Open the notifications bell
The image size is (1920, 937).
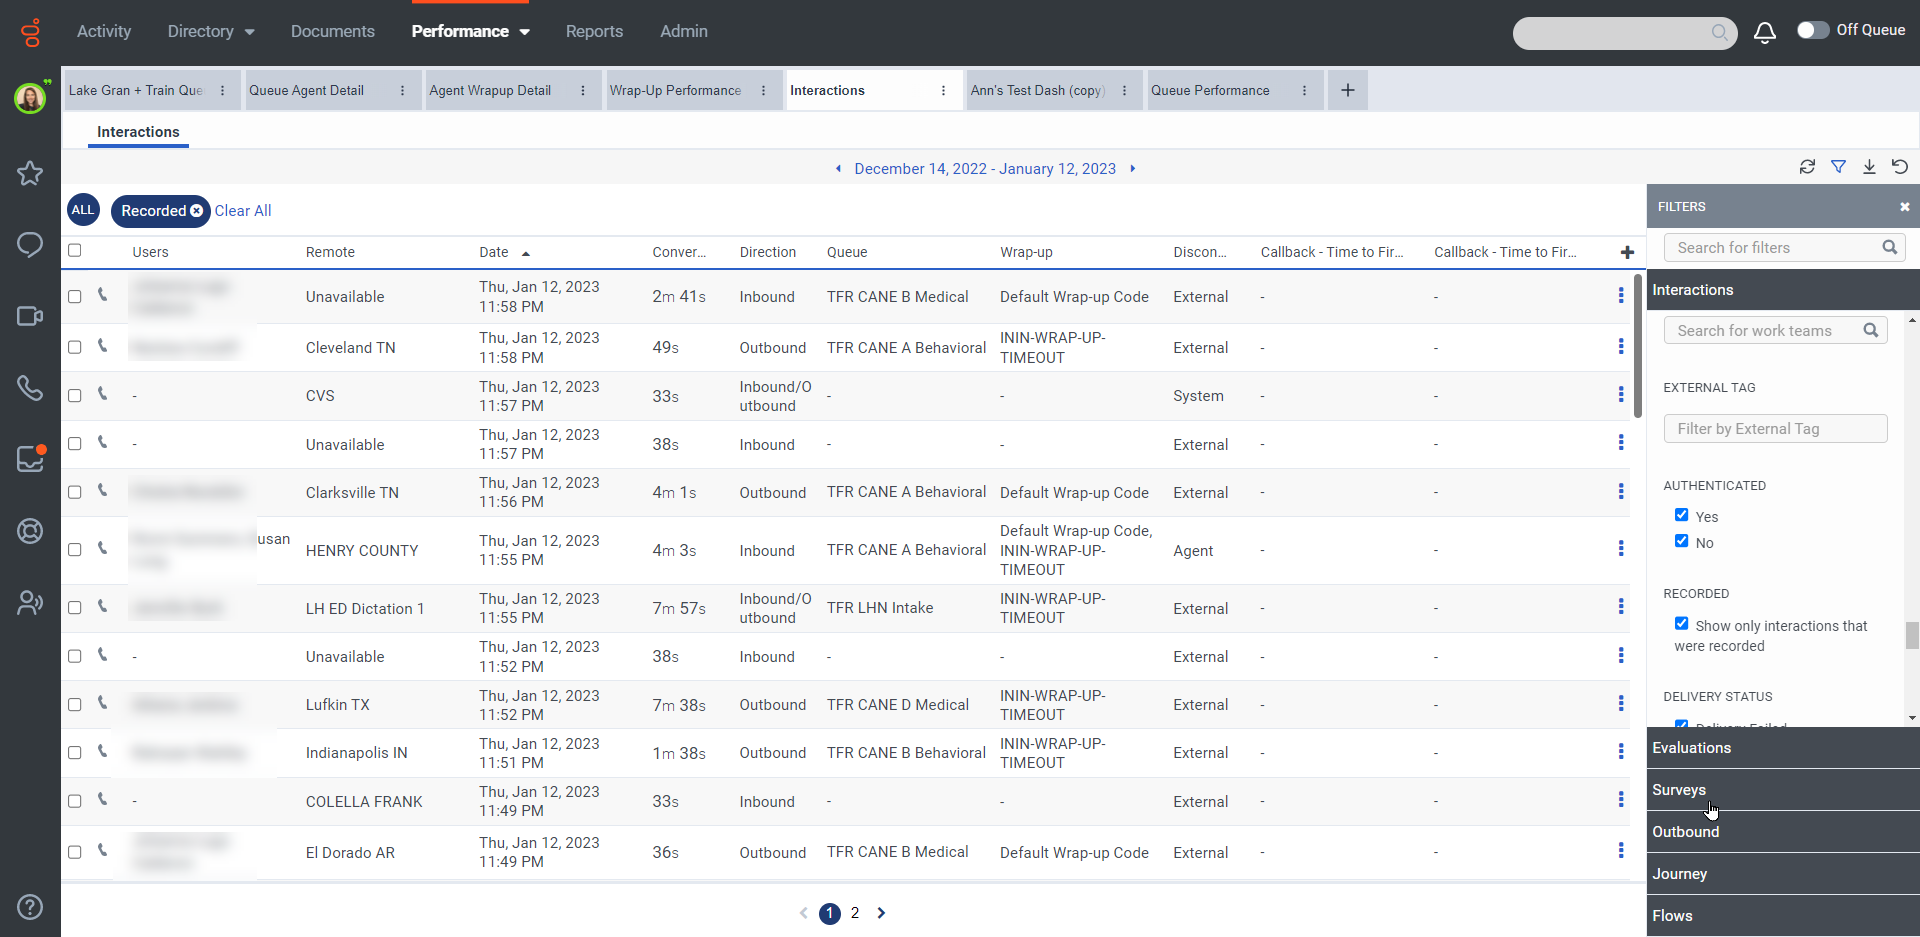1765,32
